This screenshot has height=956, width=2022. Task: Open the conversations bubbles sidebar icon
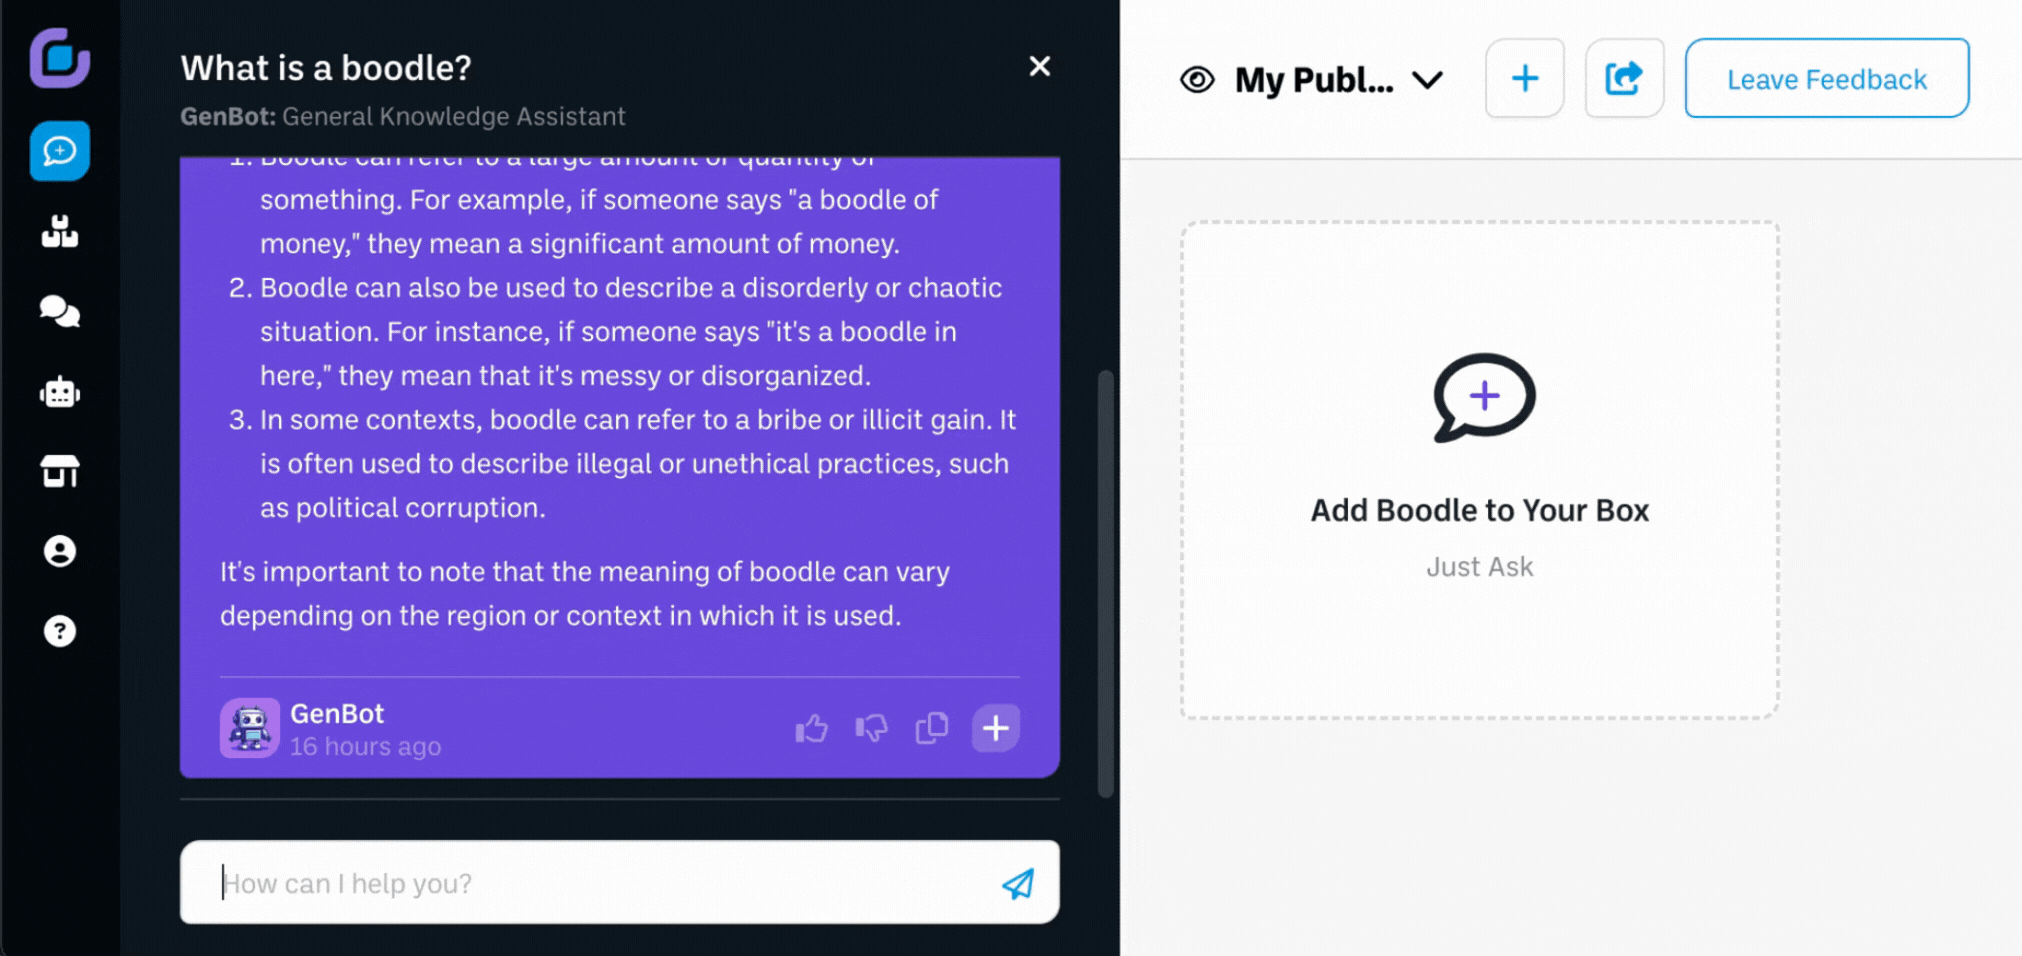[x=60, y=312]
